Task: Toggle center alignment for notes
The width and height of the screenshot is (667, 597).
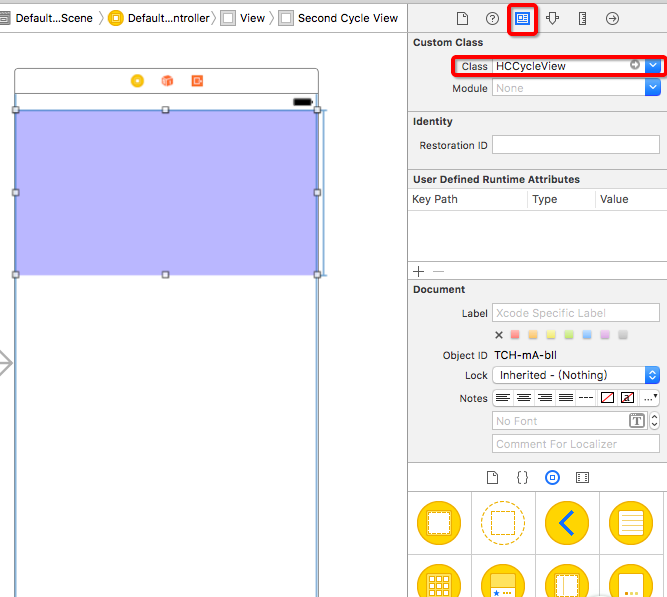Action: pyautogui.click(x=523, y=397)
